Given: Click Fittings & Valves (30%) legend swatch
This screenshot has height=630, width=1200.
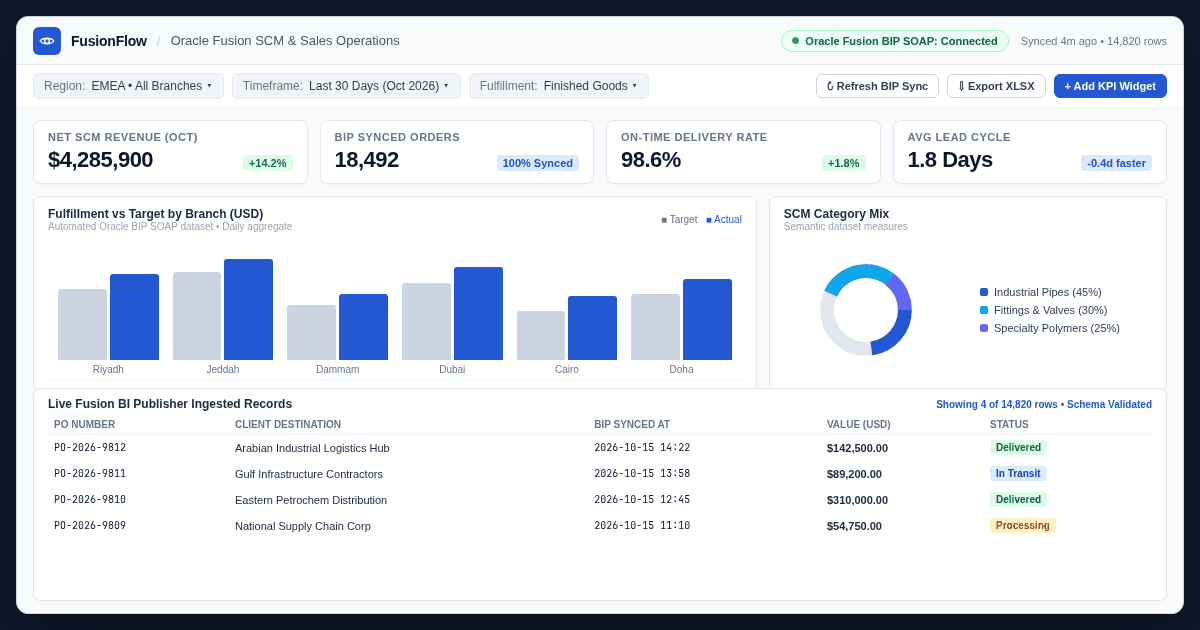Looking at the screenshot, I should point(984,310).
